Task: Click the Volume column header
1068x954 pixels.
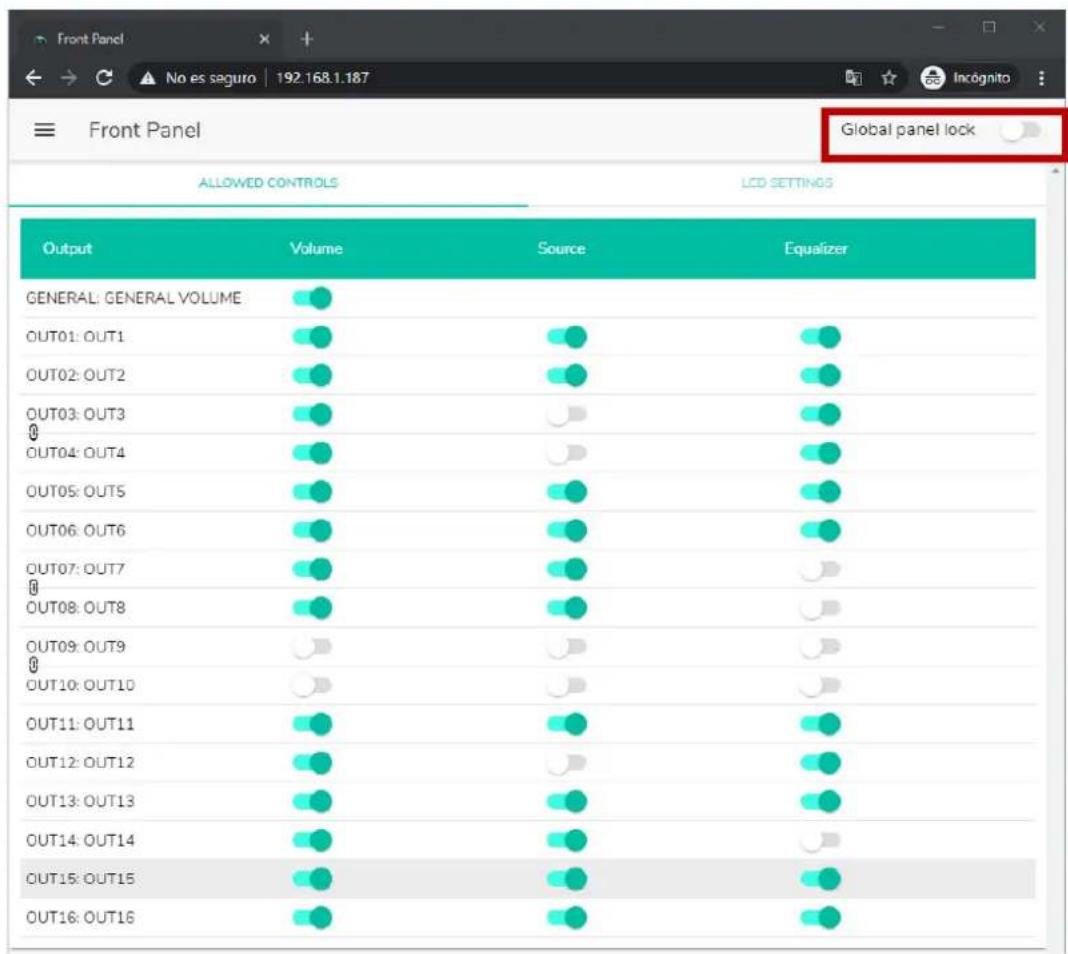Action: pos(316,249)
